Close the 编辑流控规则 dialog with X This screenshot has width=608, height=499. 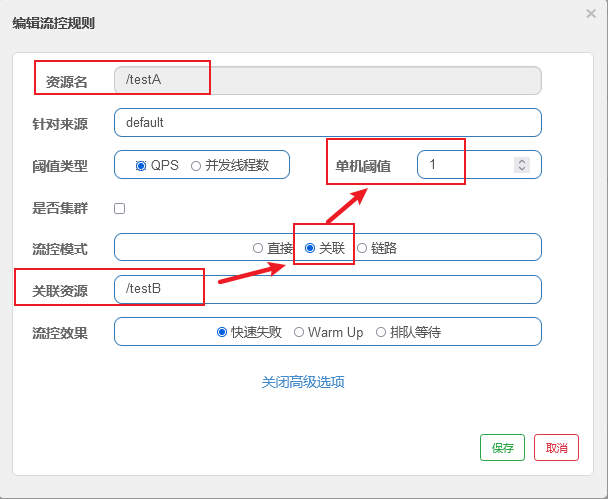pyautogui.click(x=591, y=13)
